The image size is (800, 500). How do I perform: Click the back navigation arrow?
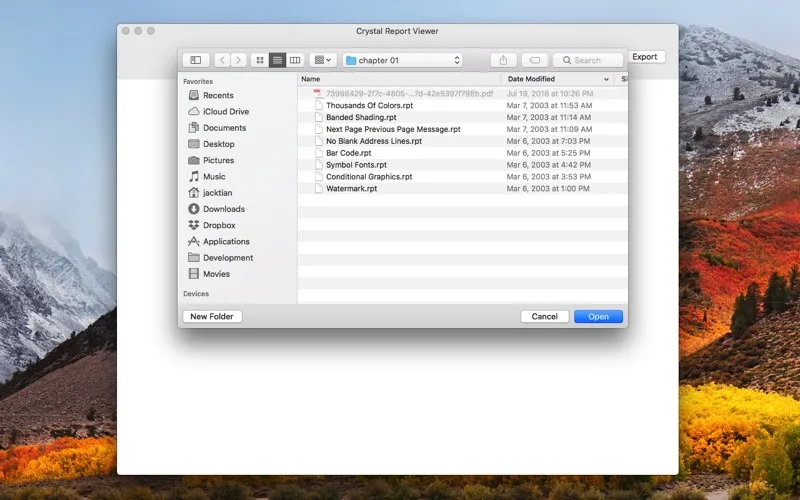click(222, 60)
